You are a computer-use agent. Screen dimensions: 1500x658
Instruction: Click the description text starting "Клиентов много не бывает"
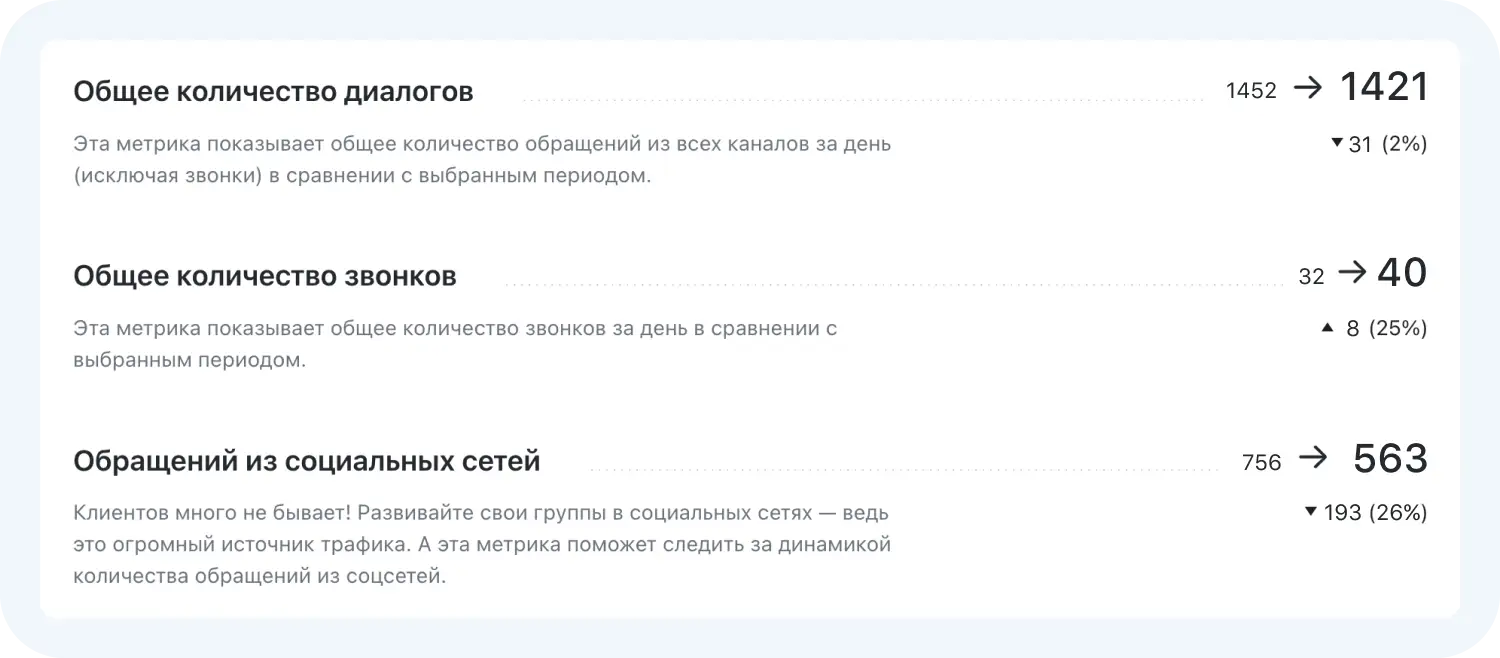[482, 545]
